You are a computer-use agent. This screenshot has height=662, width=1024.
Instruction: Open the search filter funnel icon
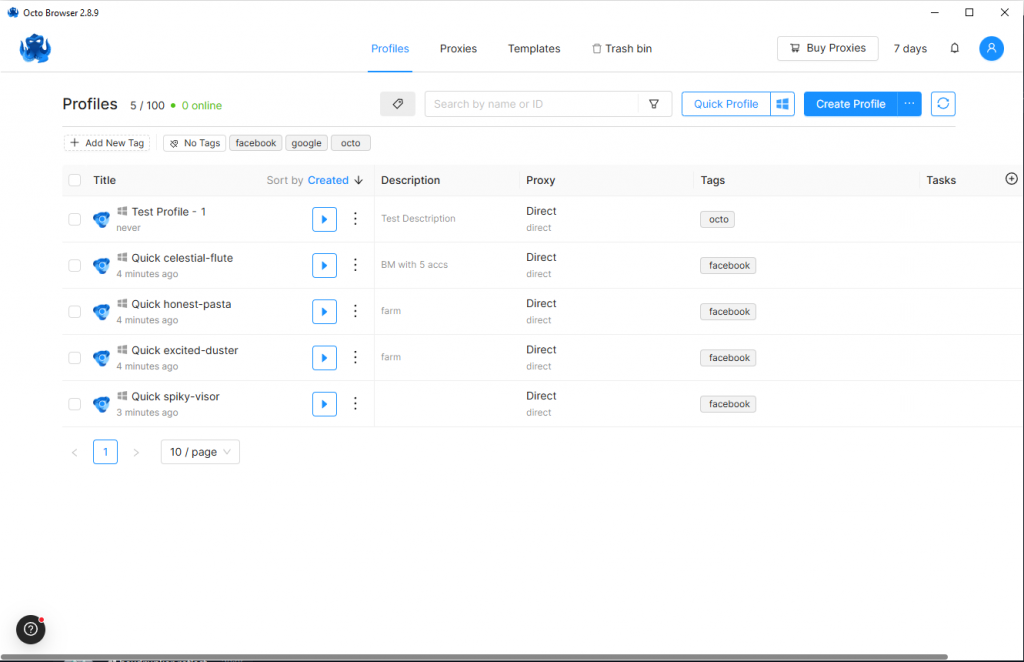click(654, 104)
